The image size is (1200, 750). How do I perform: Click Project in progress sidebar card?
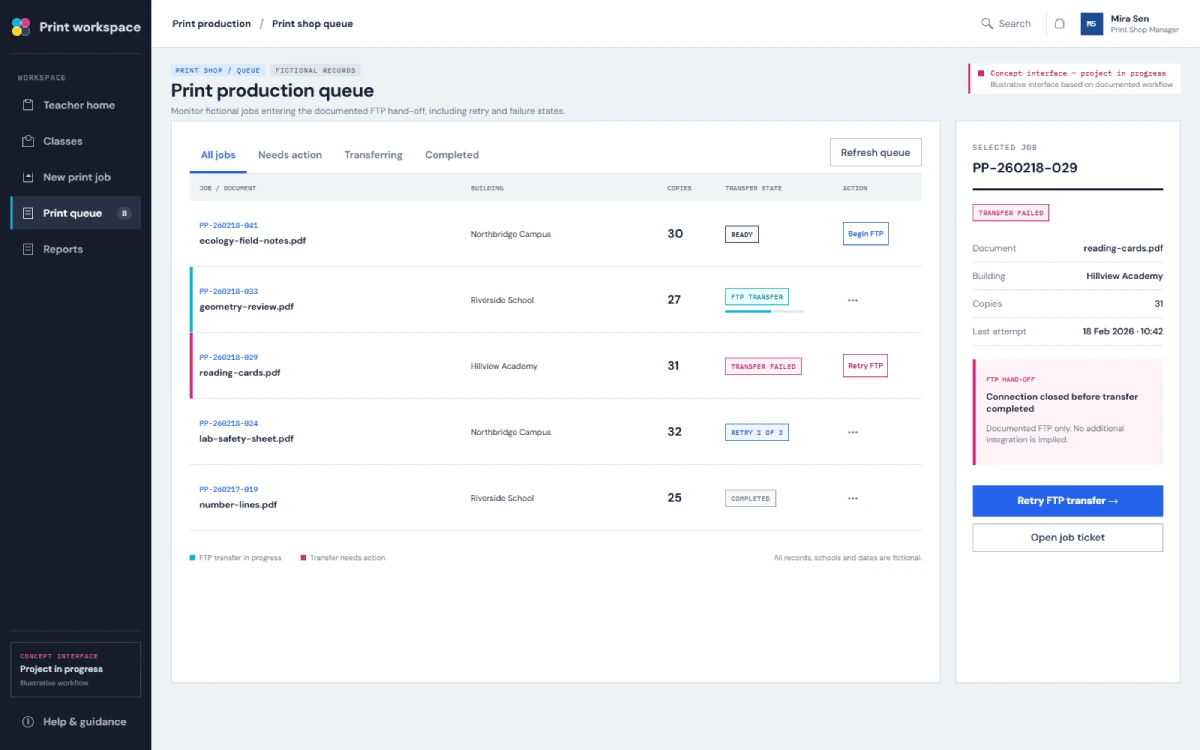coord(76,669)
